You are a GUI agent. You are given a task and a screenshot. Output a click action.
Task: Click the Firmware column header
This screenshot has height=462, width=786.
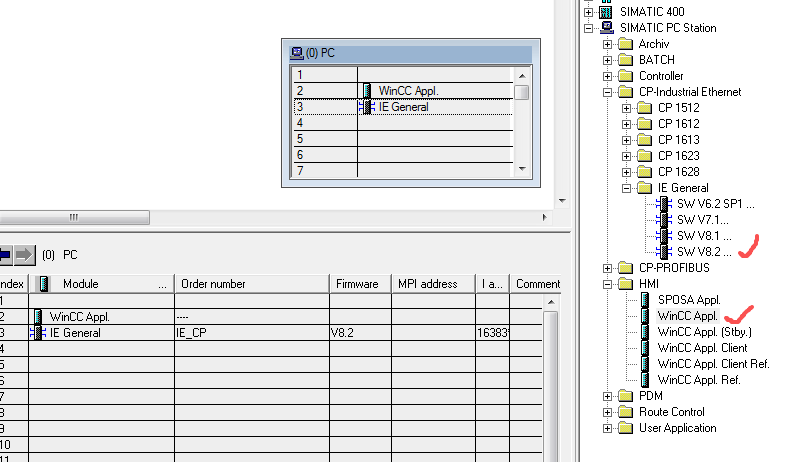coord(357,284)
